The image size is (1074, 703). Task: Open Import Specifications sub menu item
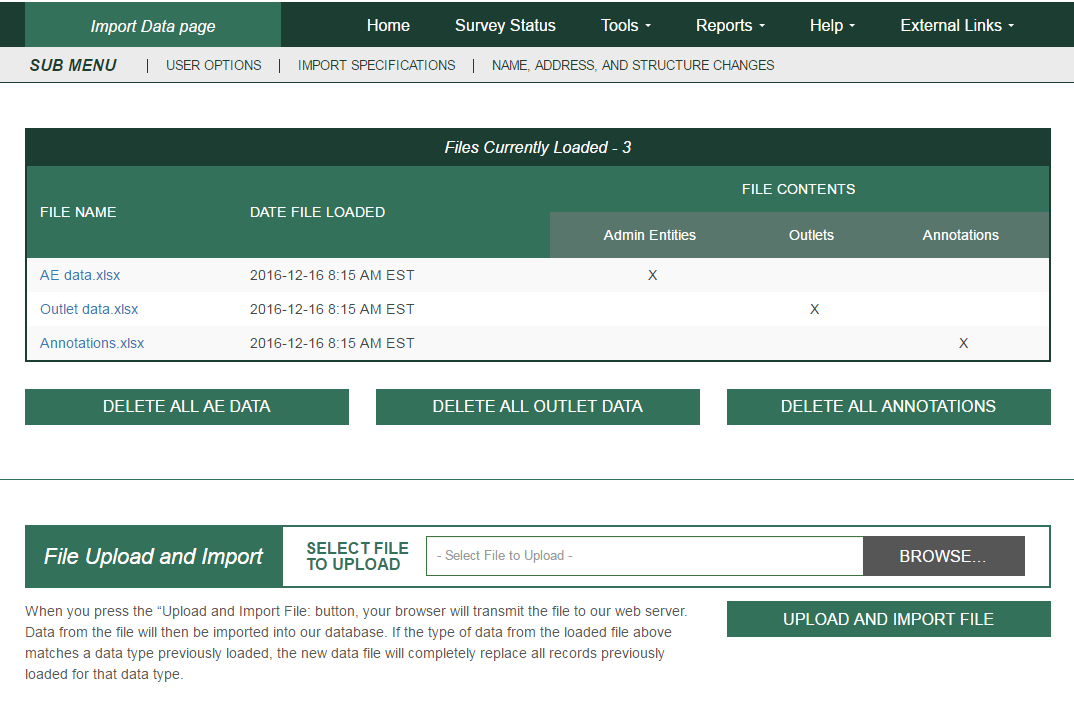tap(377, 65)
